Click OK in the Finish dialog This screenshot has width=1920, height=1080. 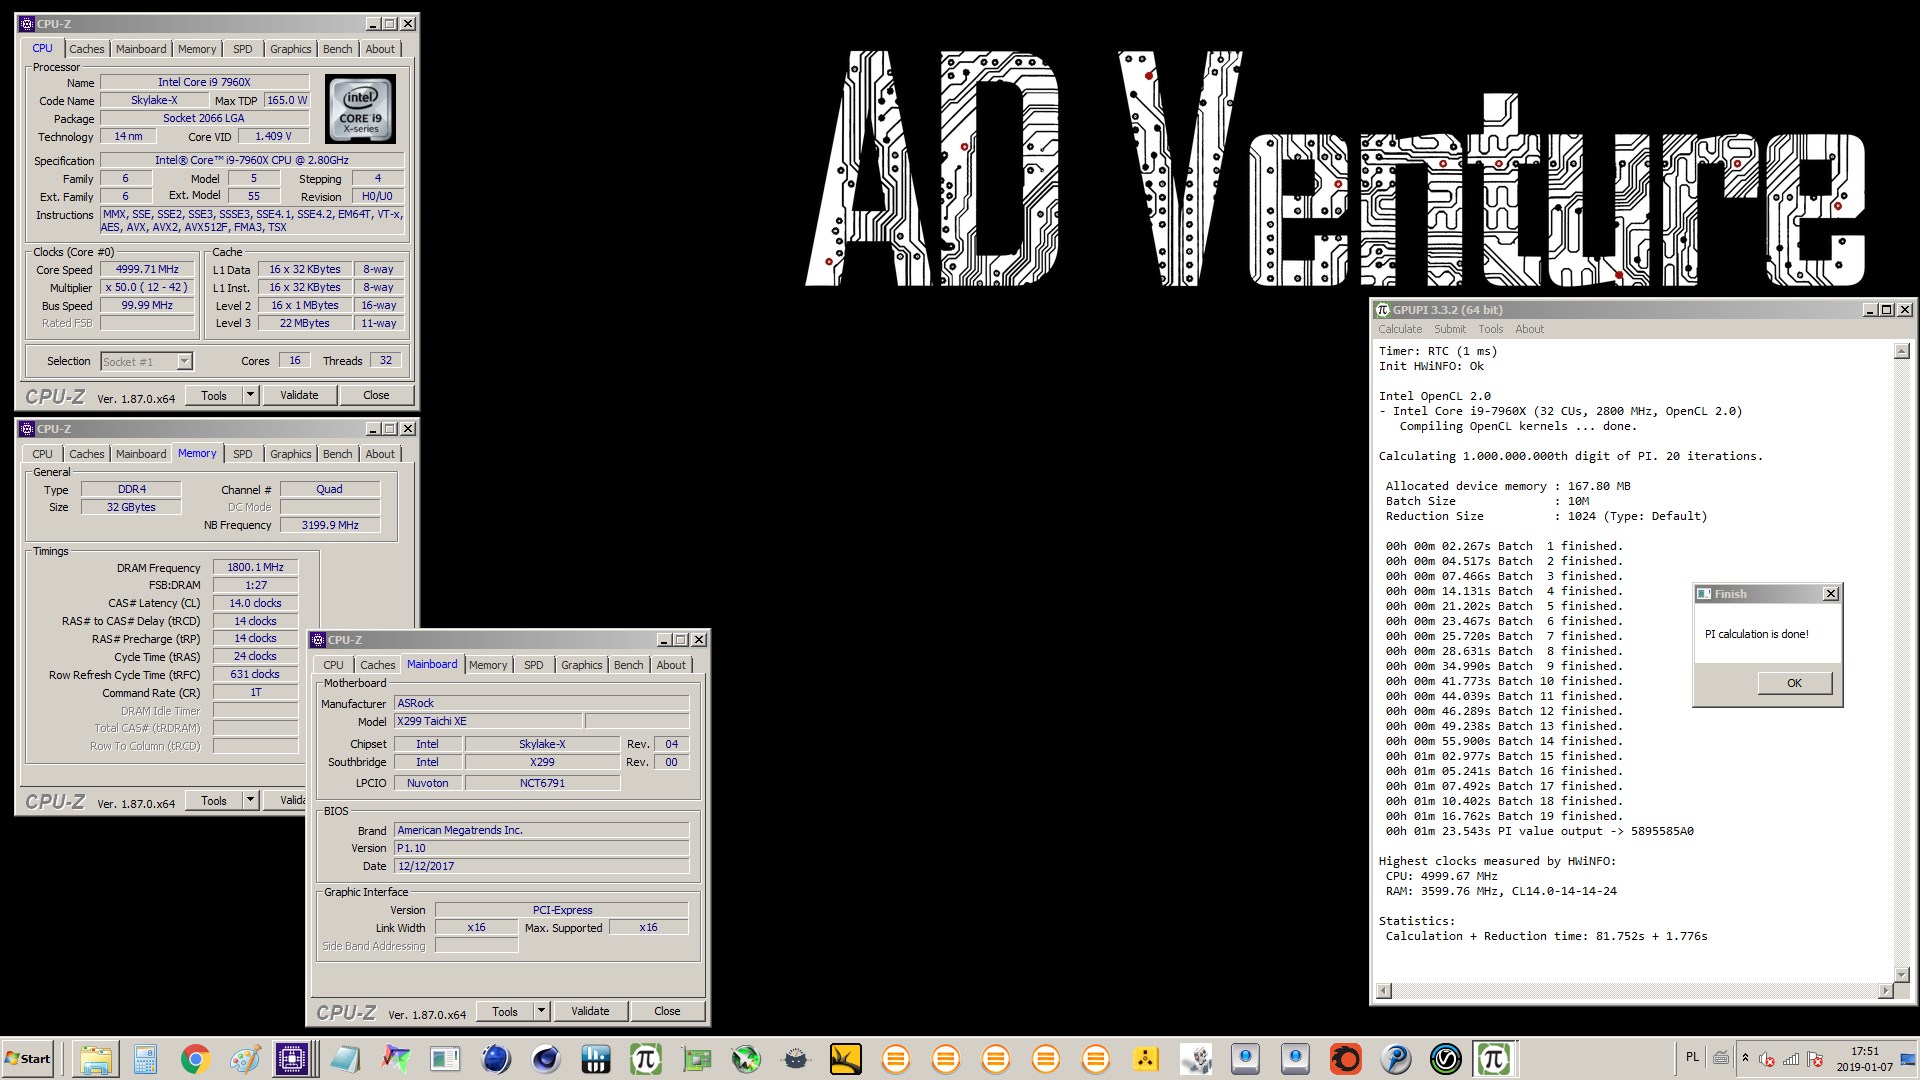(x=1795, y=683)
